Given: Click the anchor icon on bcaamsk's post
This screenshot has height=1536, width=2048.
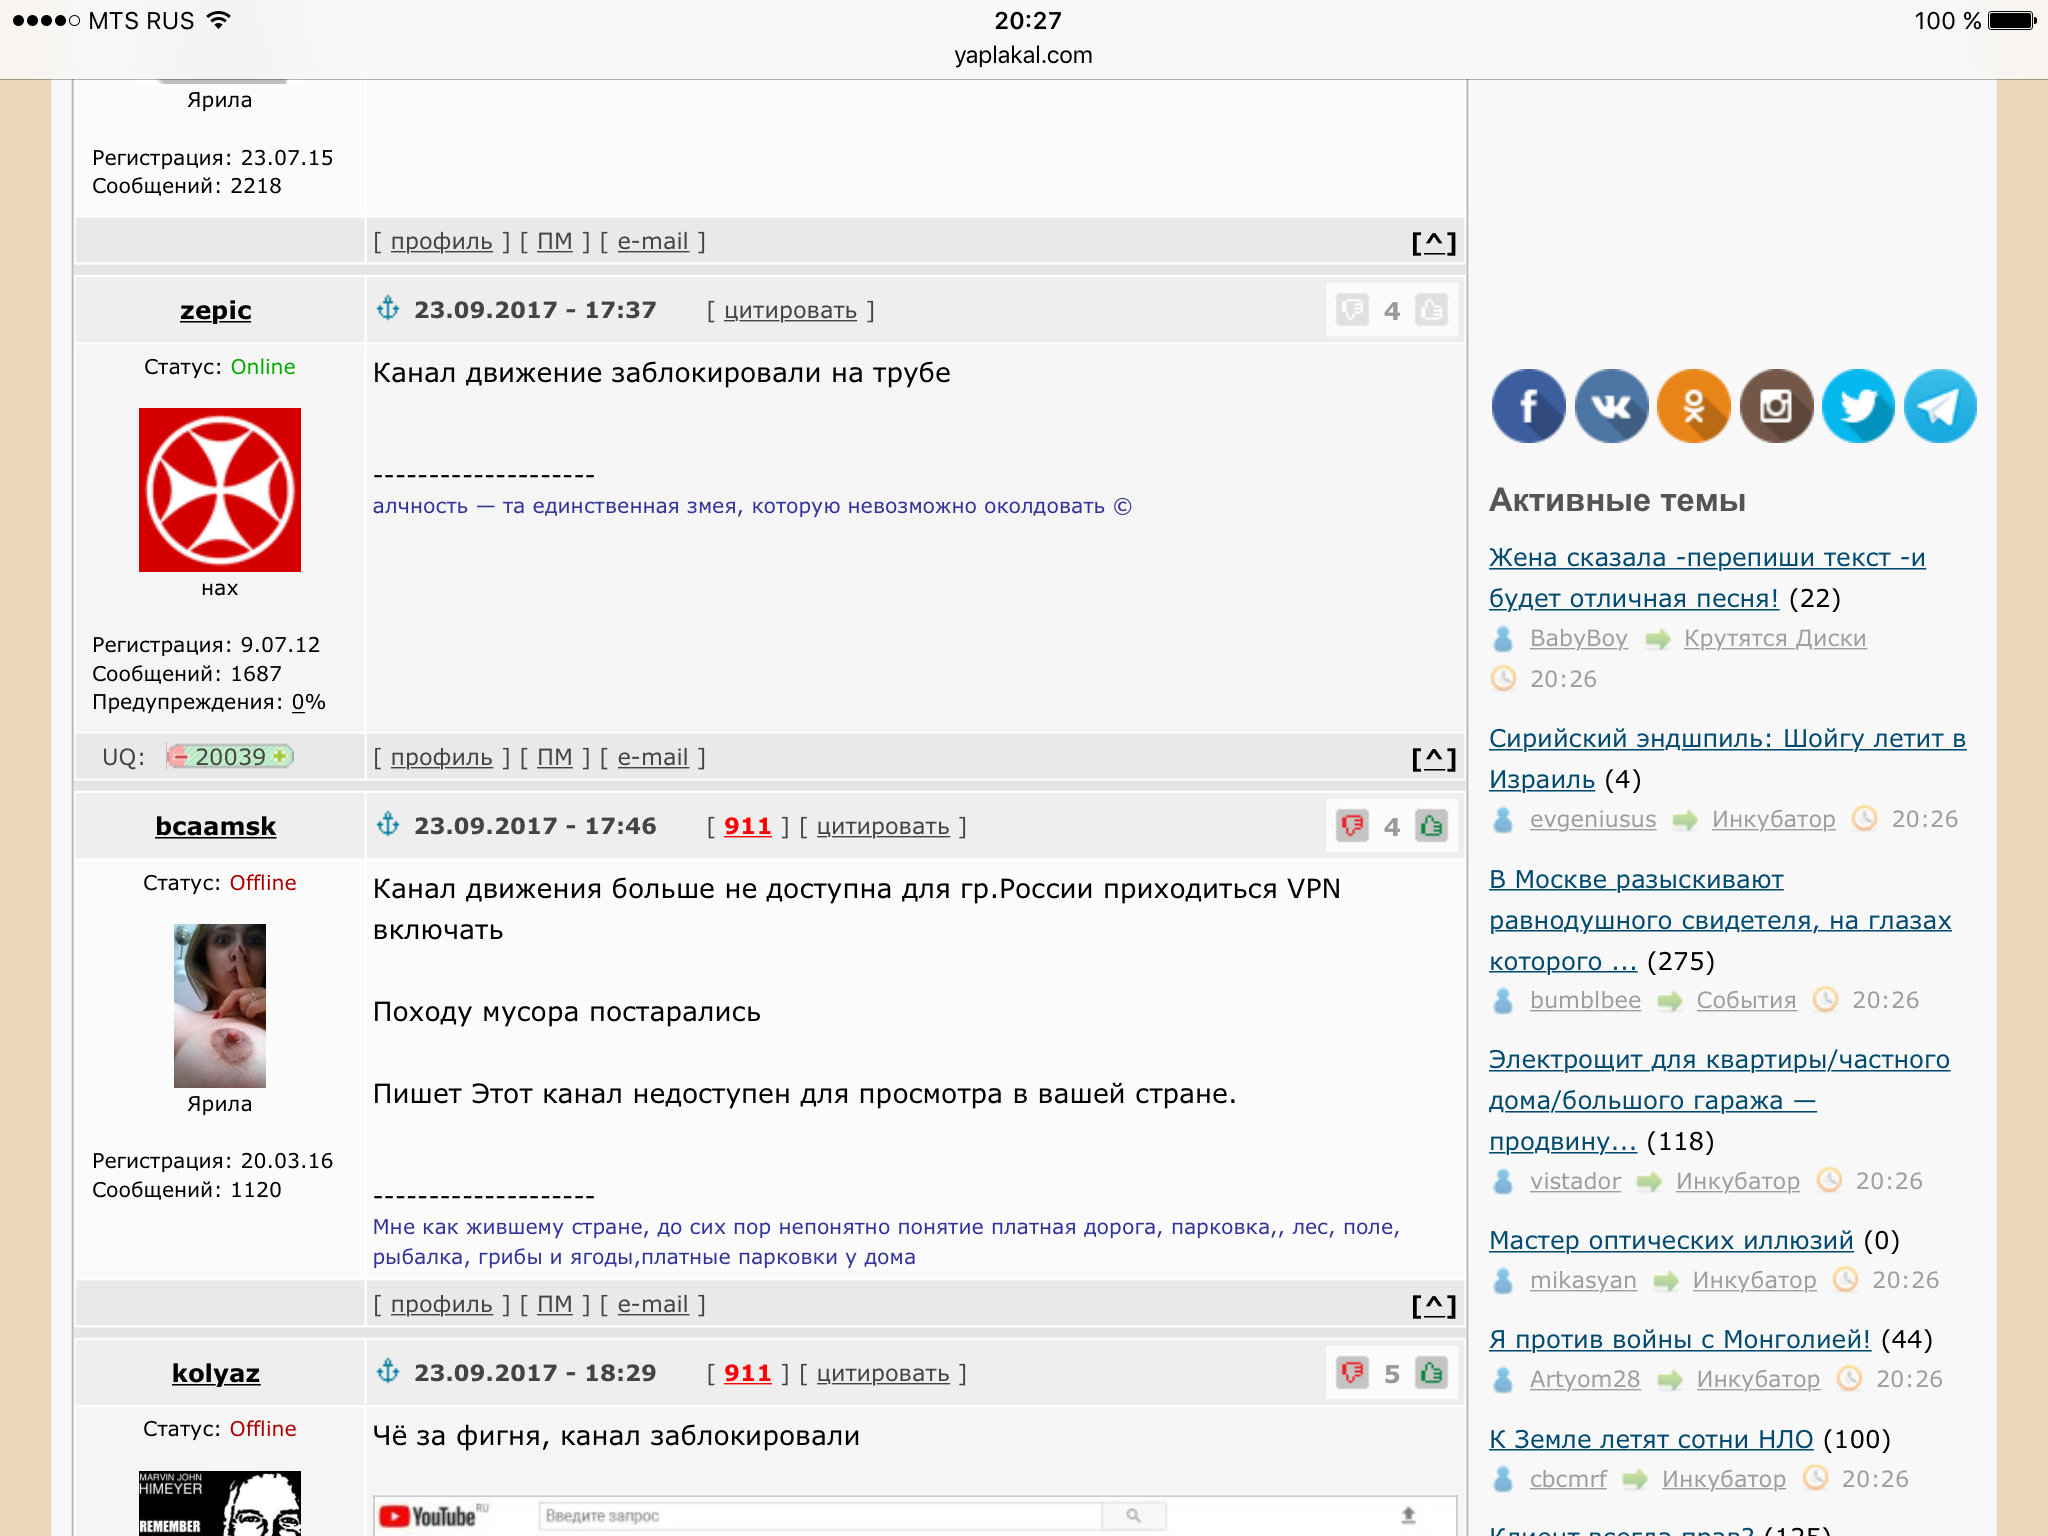Looking at the screenshot, I should click(388, 825).
